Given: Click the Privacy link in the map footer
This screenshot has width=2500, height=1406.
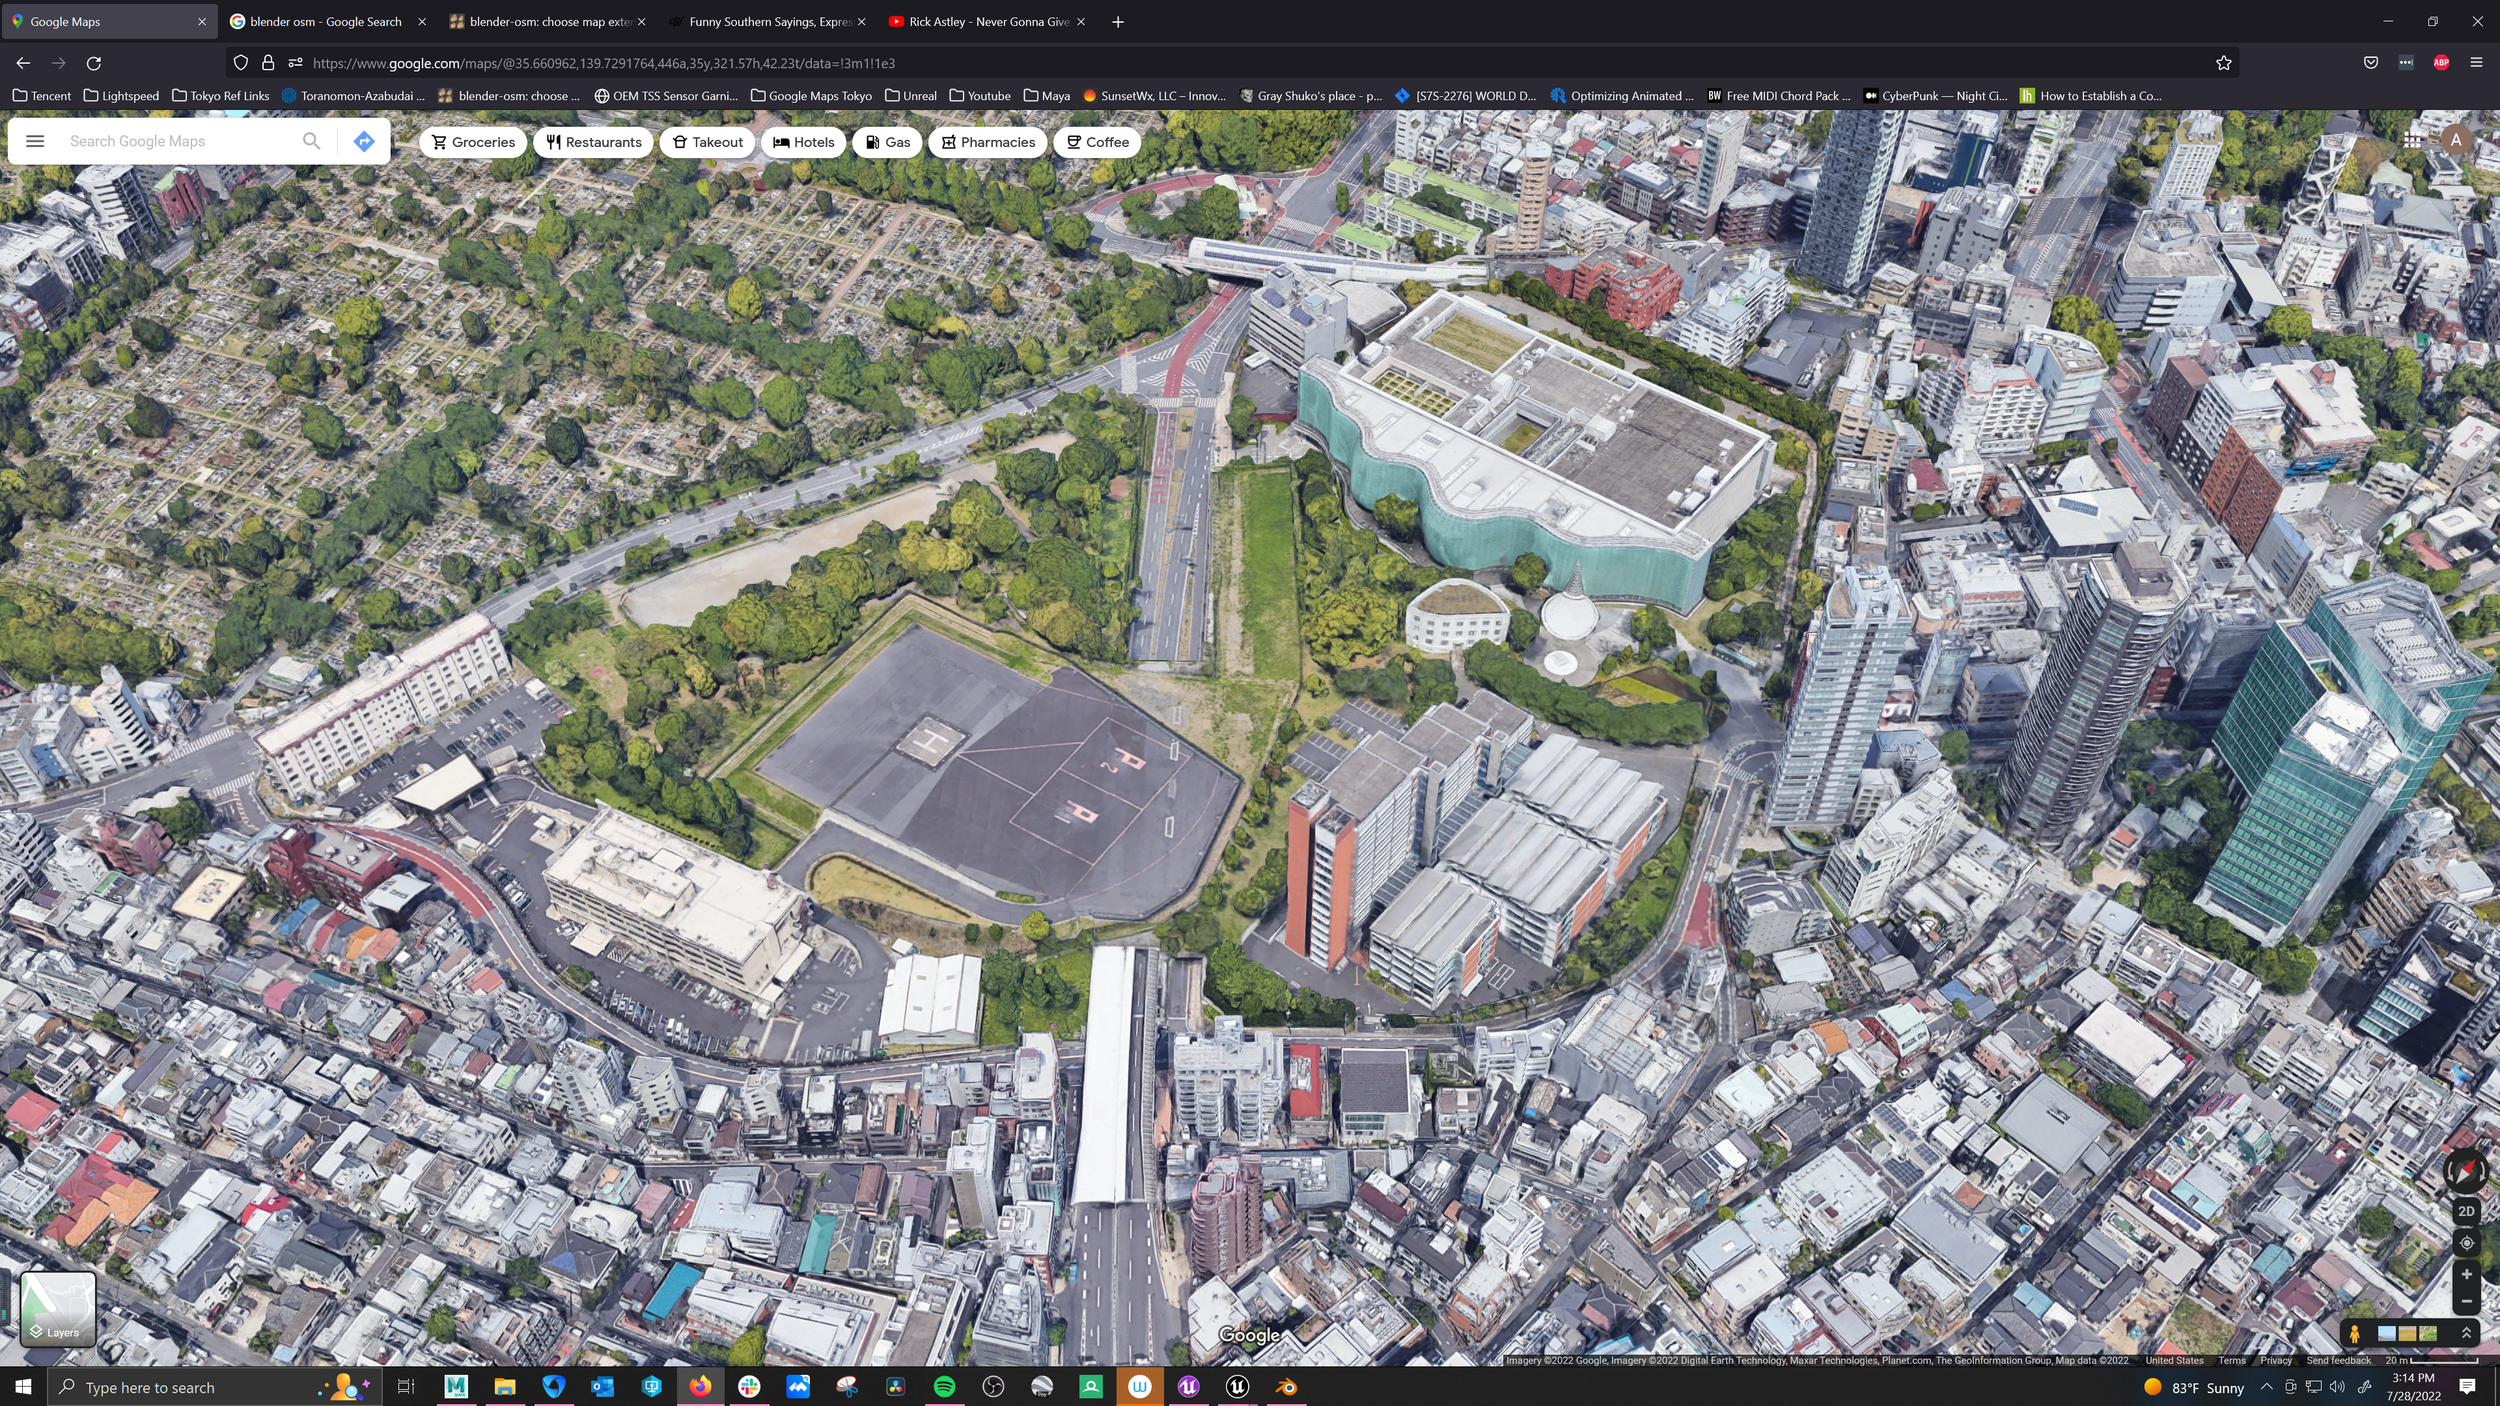Looking at the screenshot, I should pyautogui.click(x=2275, y=1360).
